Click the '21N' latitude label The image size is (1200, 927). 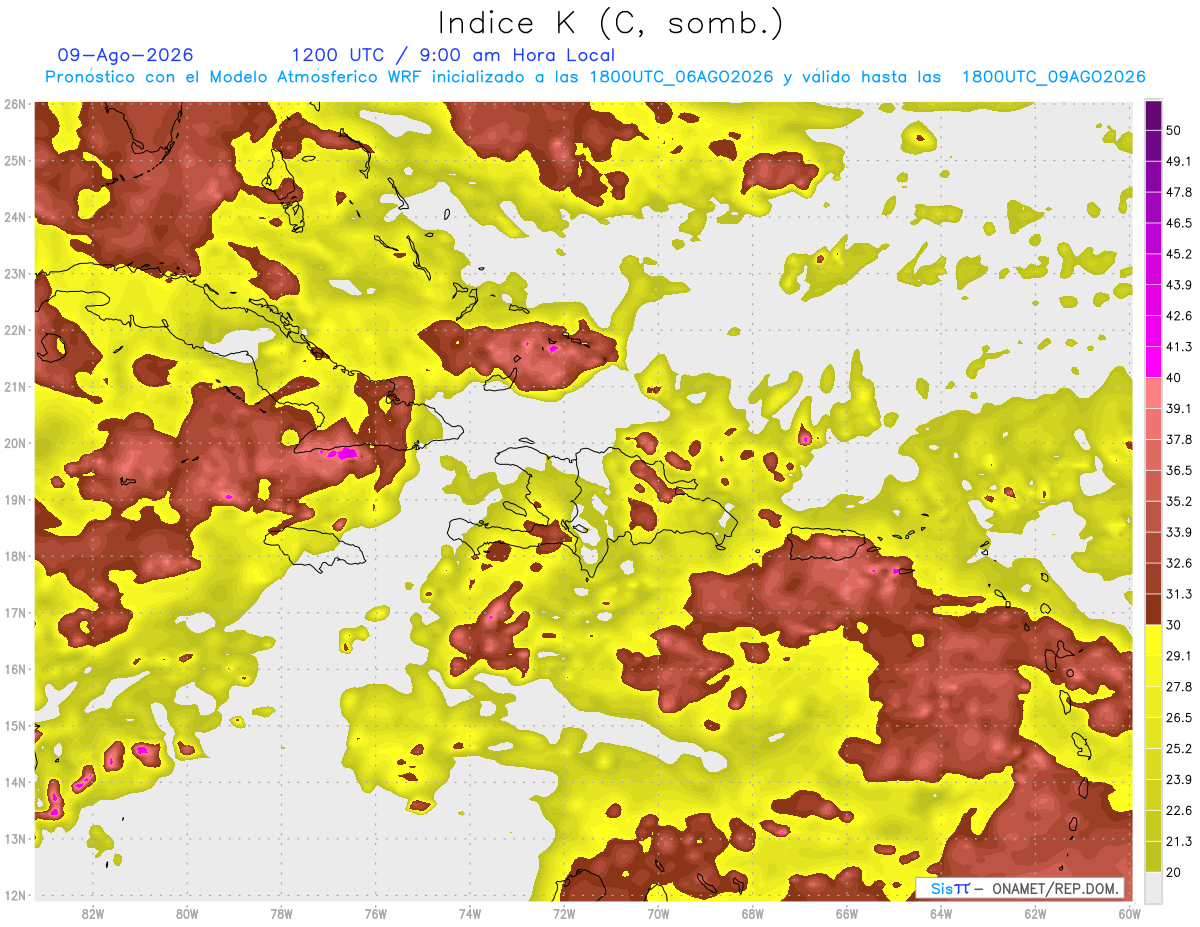pos(15,386)
